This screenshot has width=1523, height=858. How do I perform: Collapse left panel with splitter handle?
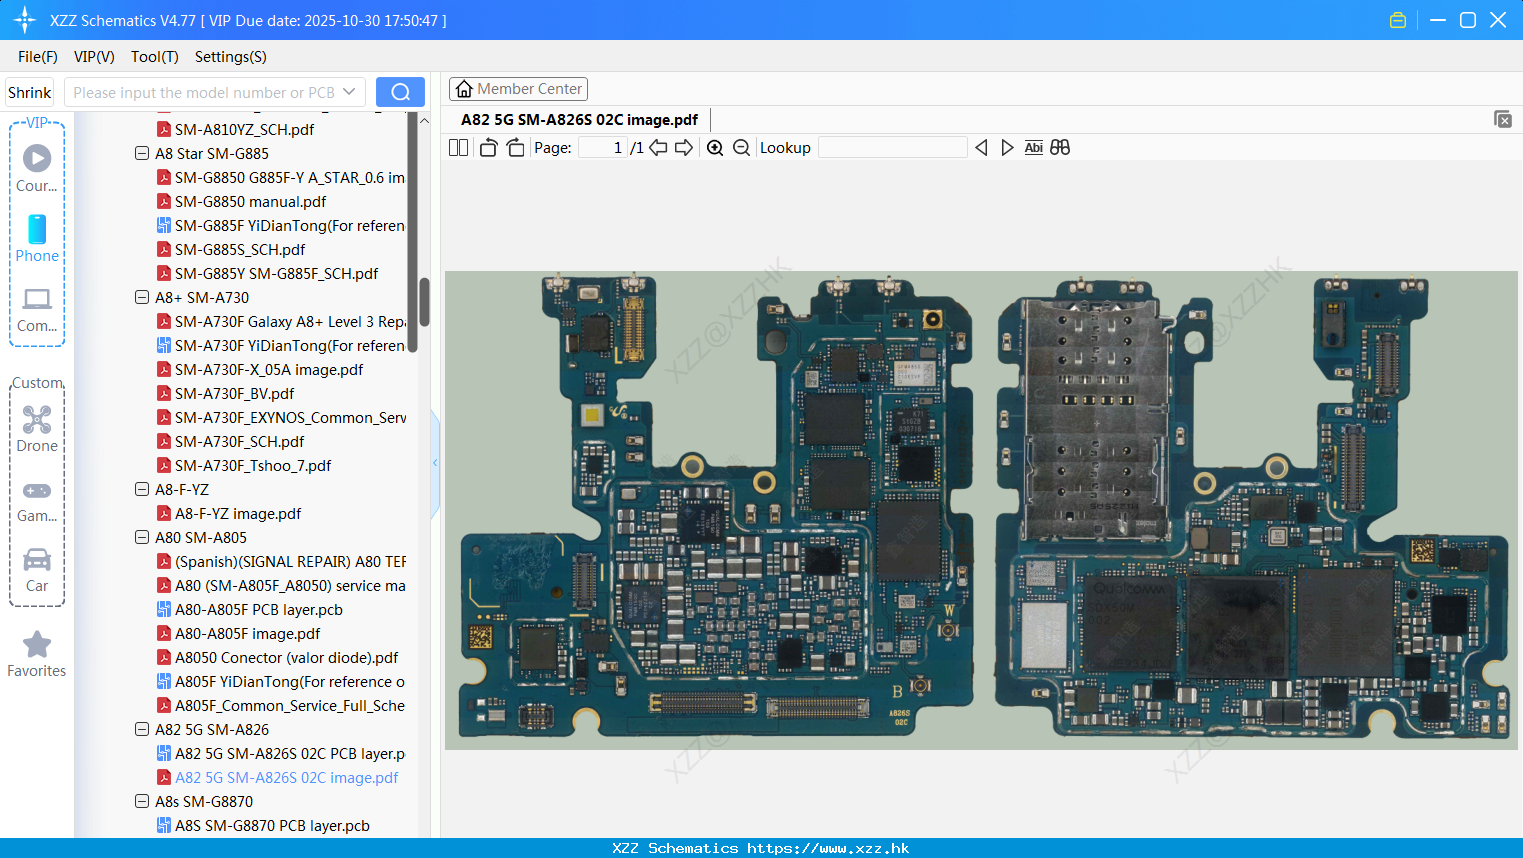[435, 462]
